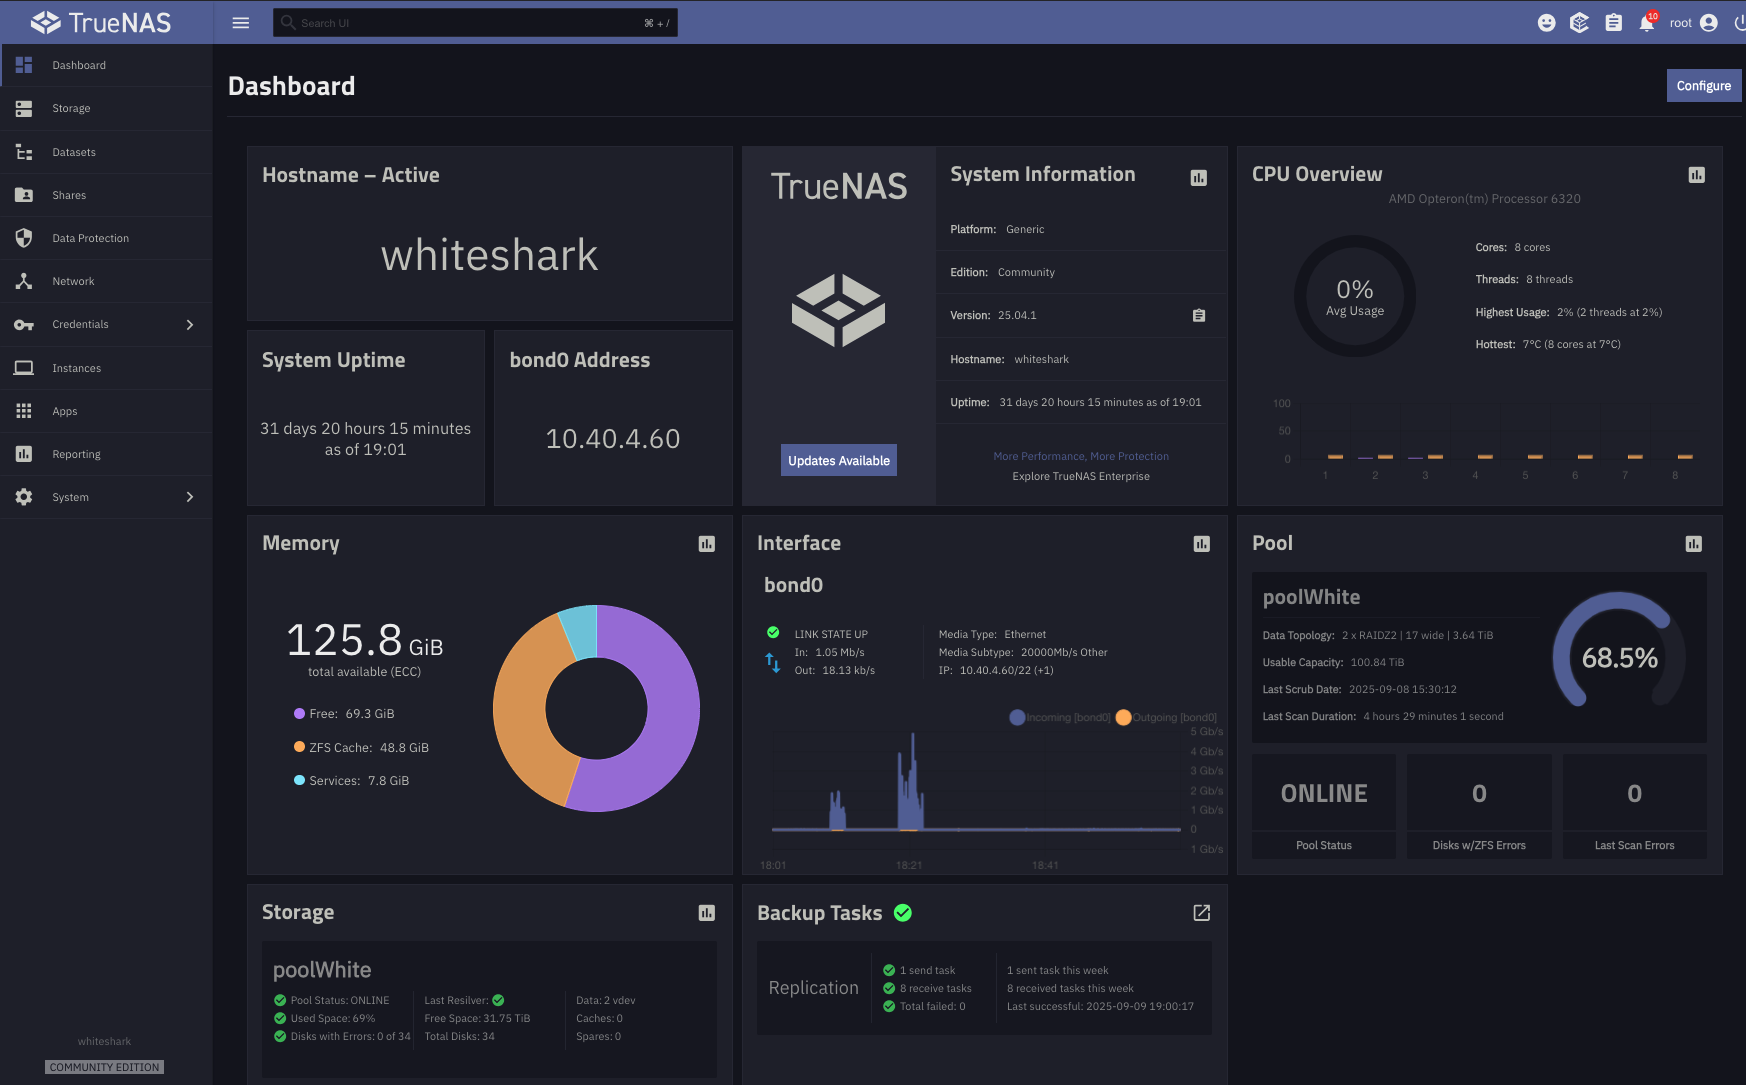
Task: Open TrueCommand status icon
Action: pyautogui.click(x=1579, y=23)
